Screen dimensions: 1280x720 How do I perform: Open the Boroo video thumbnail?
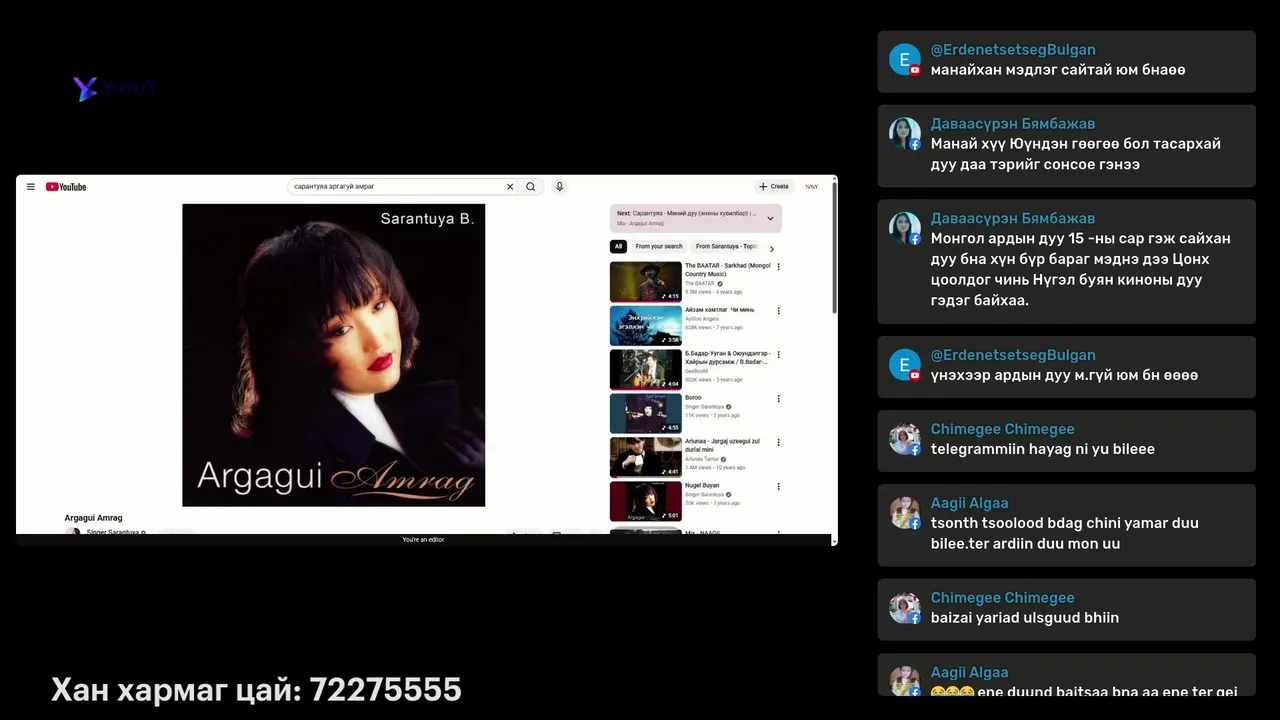pos(646,414)
